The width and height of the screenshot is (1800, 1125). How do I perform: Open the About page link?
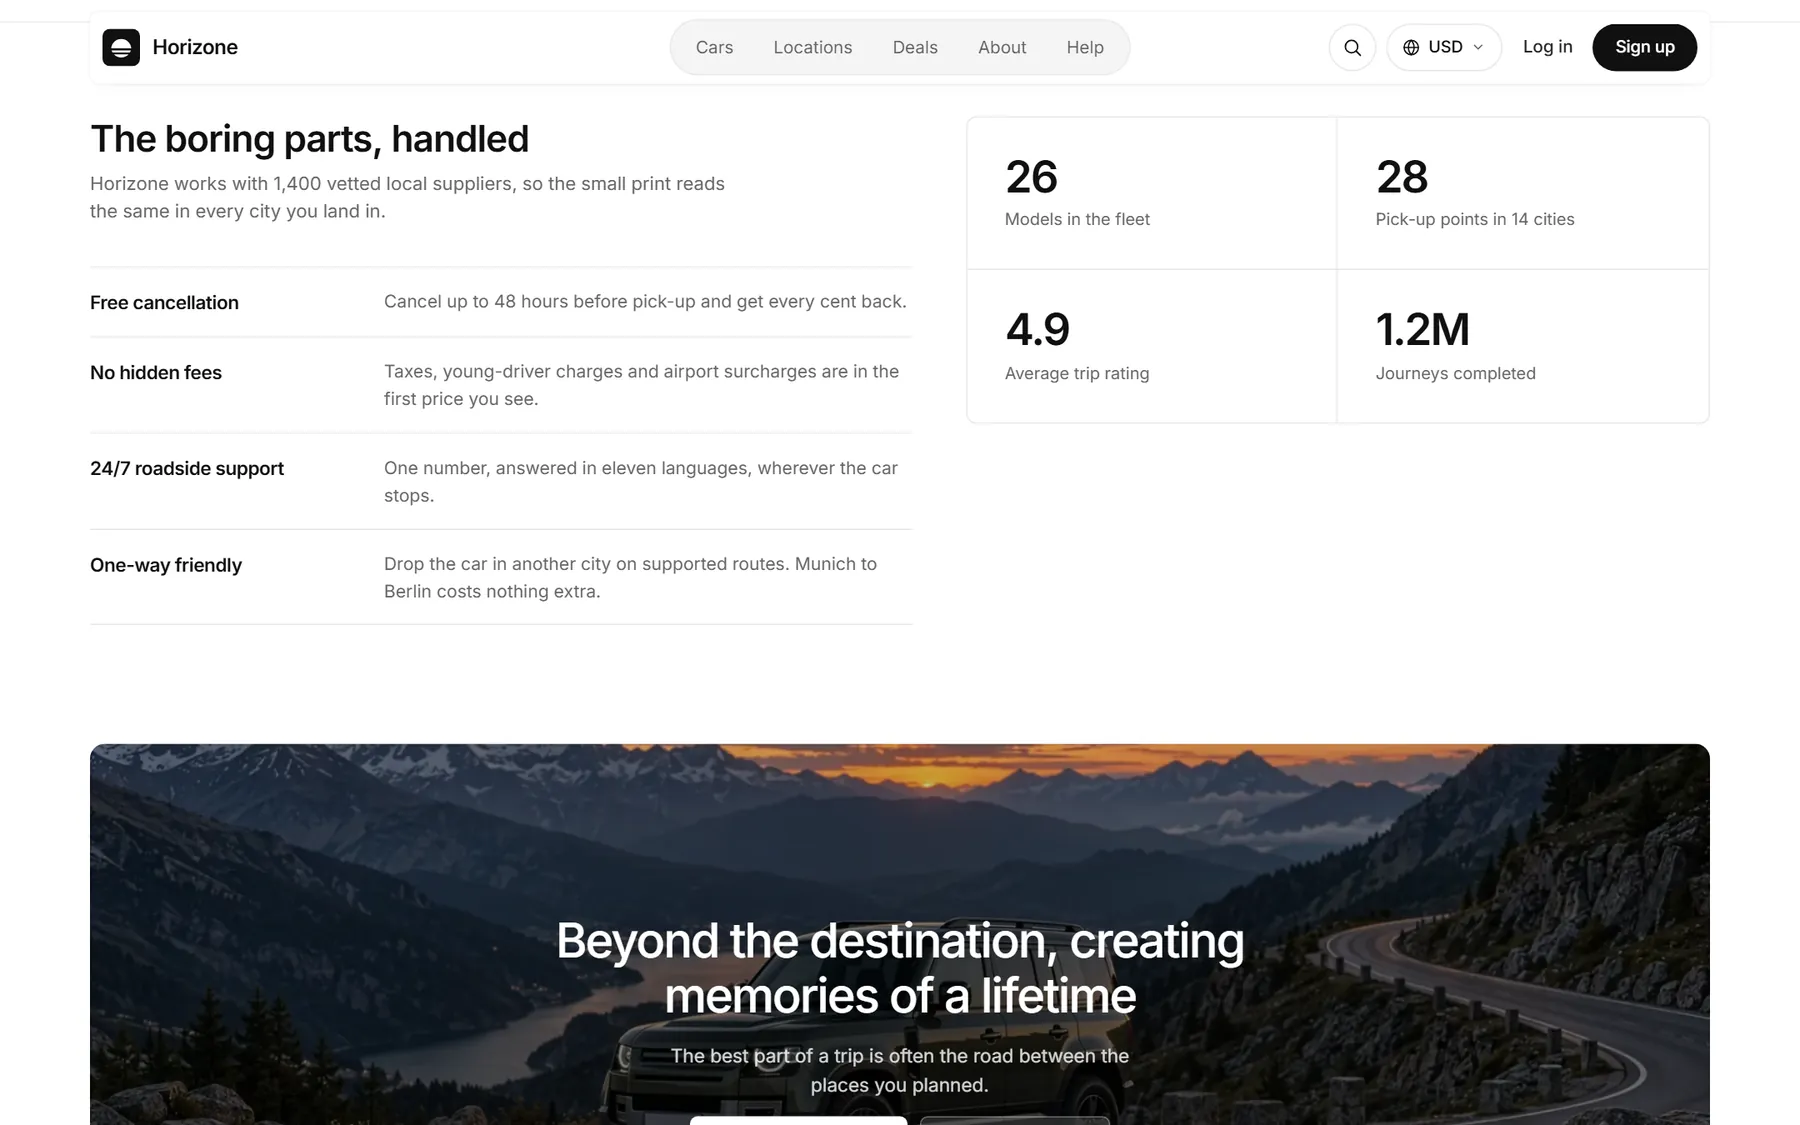(1002, 47)
